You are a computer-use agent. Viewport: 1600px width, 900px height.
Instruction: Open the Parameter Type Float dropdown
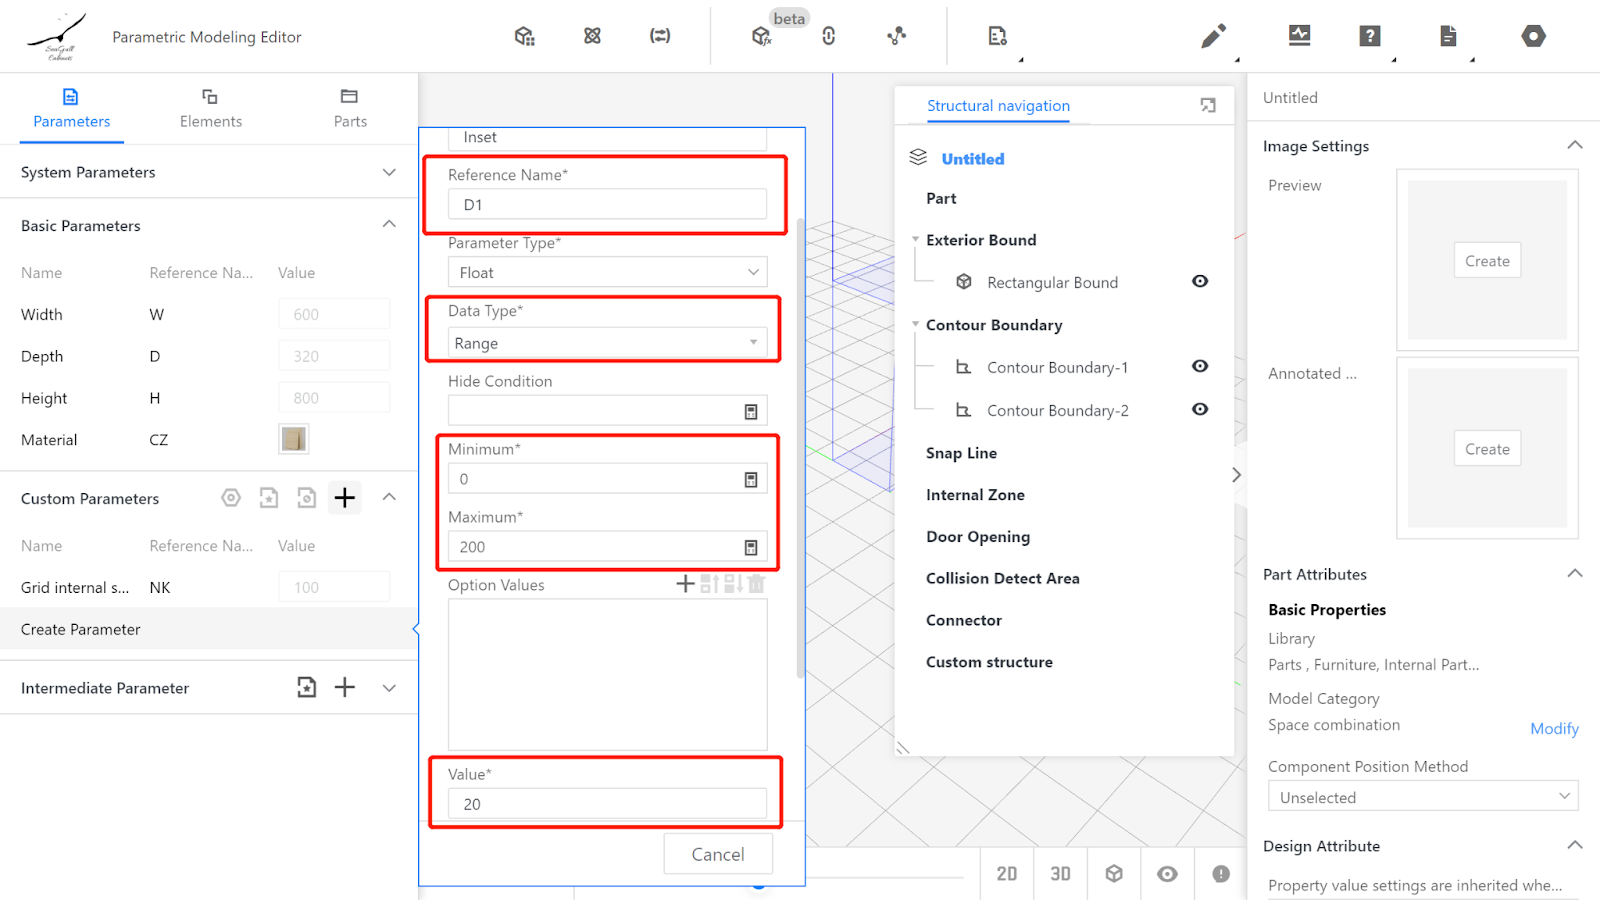tap(607, 273)
